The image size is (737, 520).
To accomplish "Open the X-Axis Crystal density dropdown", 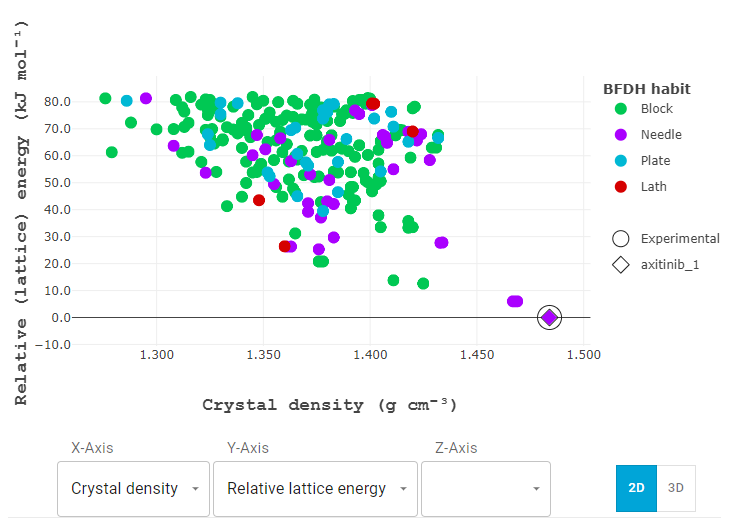I will (x=133, y=489).
